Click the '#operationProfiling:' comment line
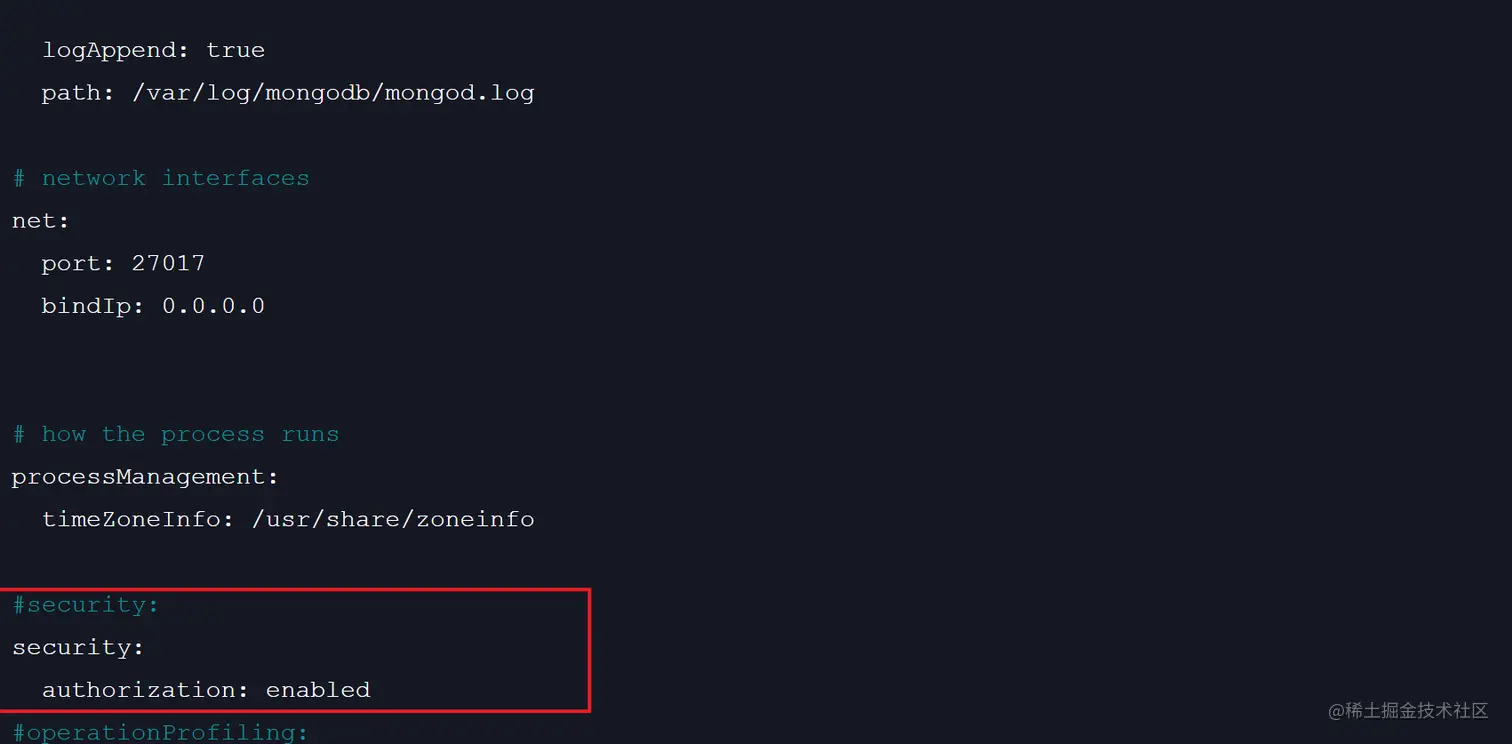Viewport: 1512px width, 744px height. pos(161,732)
